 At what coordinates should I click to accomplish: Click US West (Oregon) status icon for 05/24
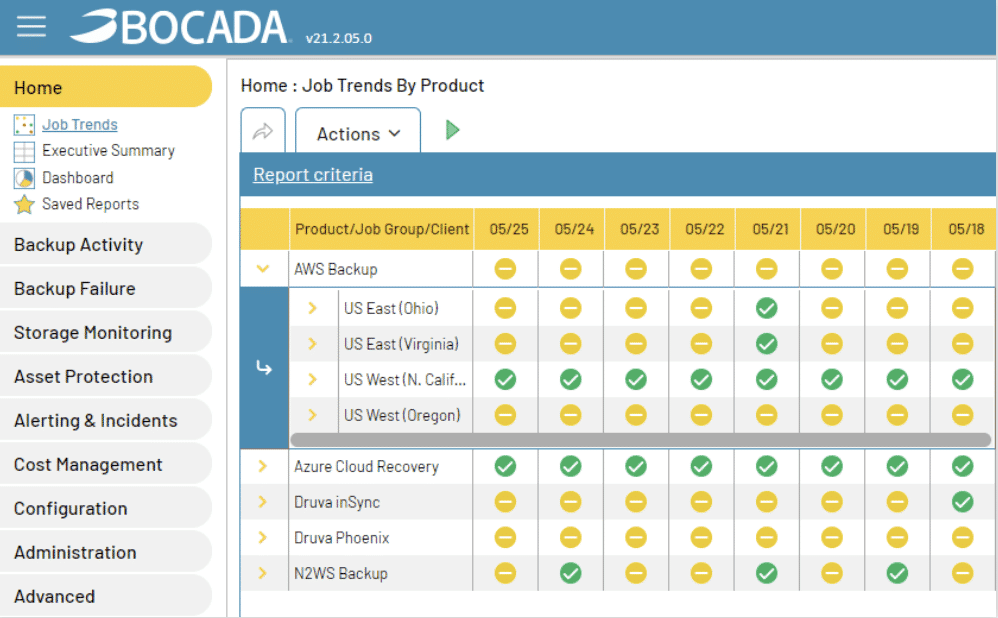(x=570, y=415)
